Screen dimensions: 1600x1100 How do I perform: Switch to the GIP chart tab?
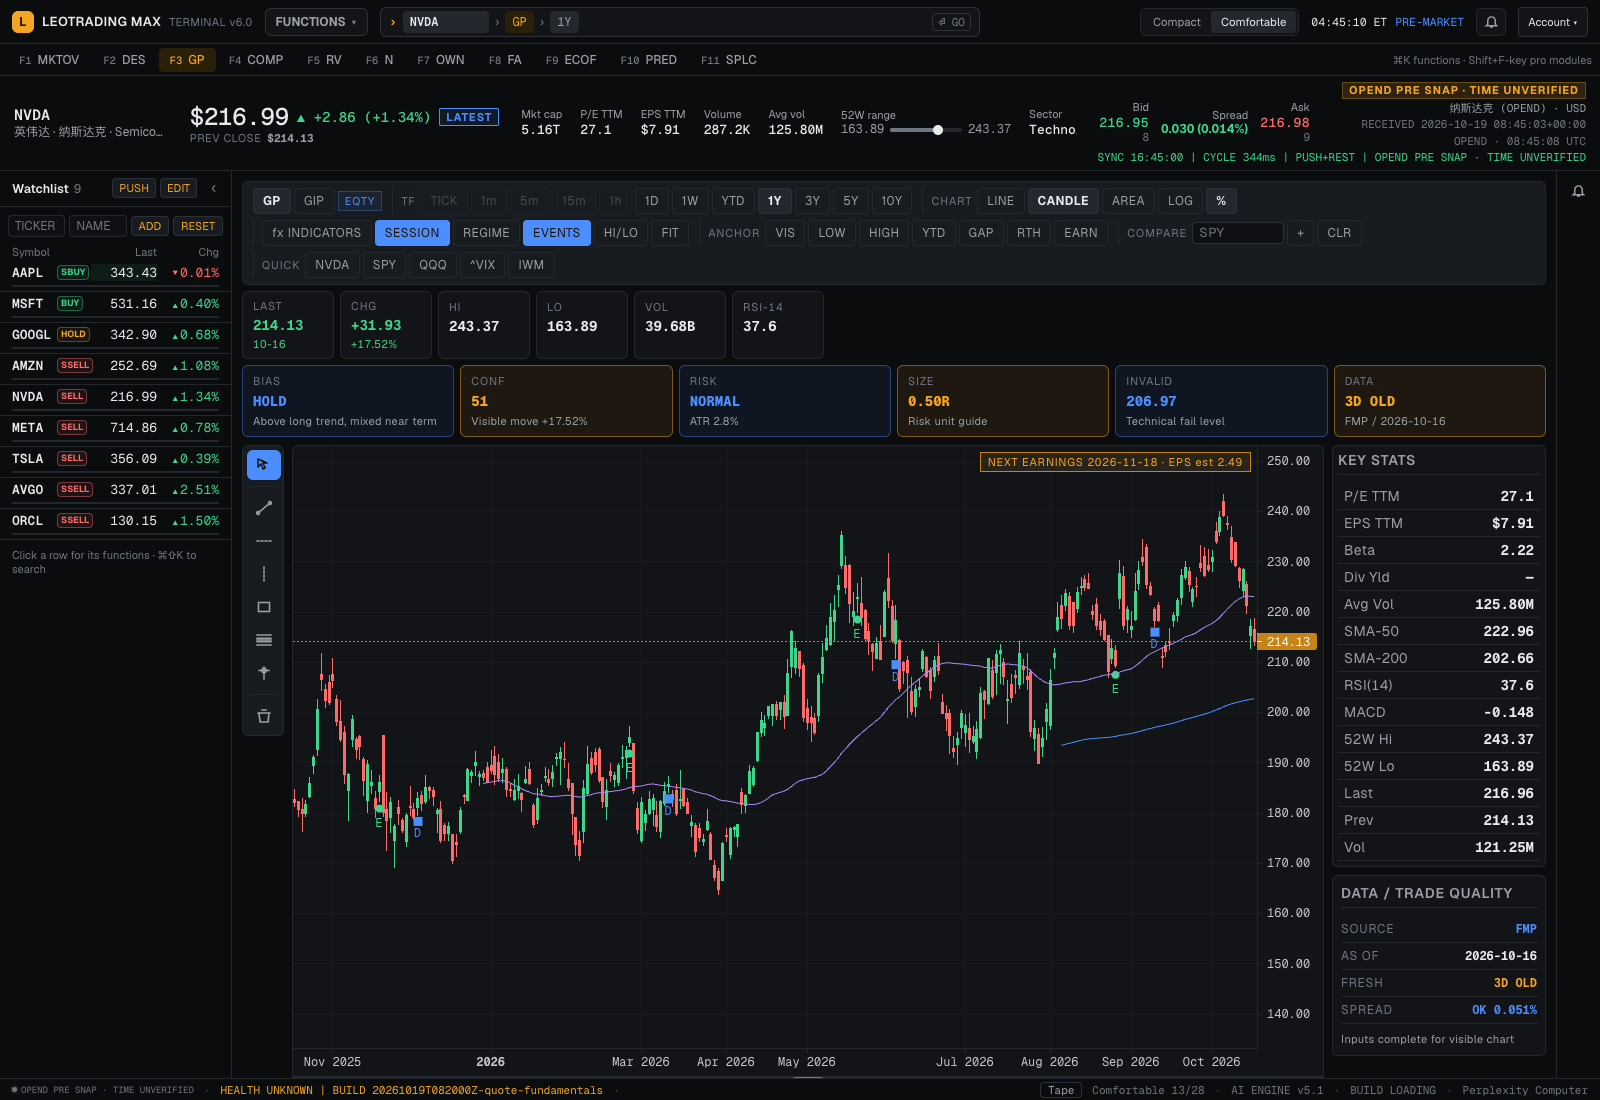tap(314, 201)
